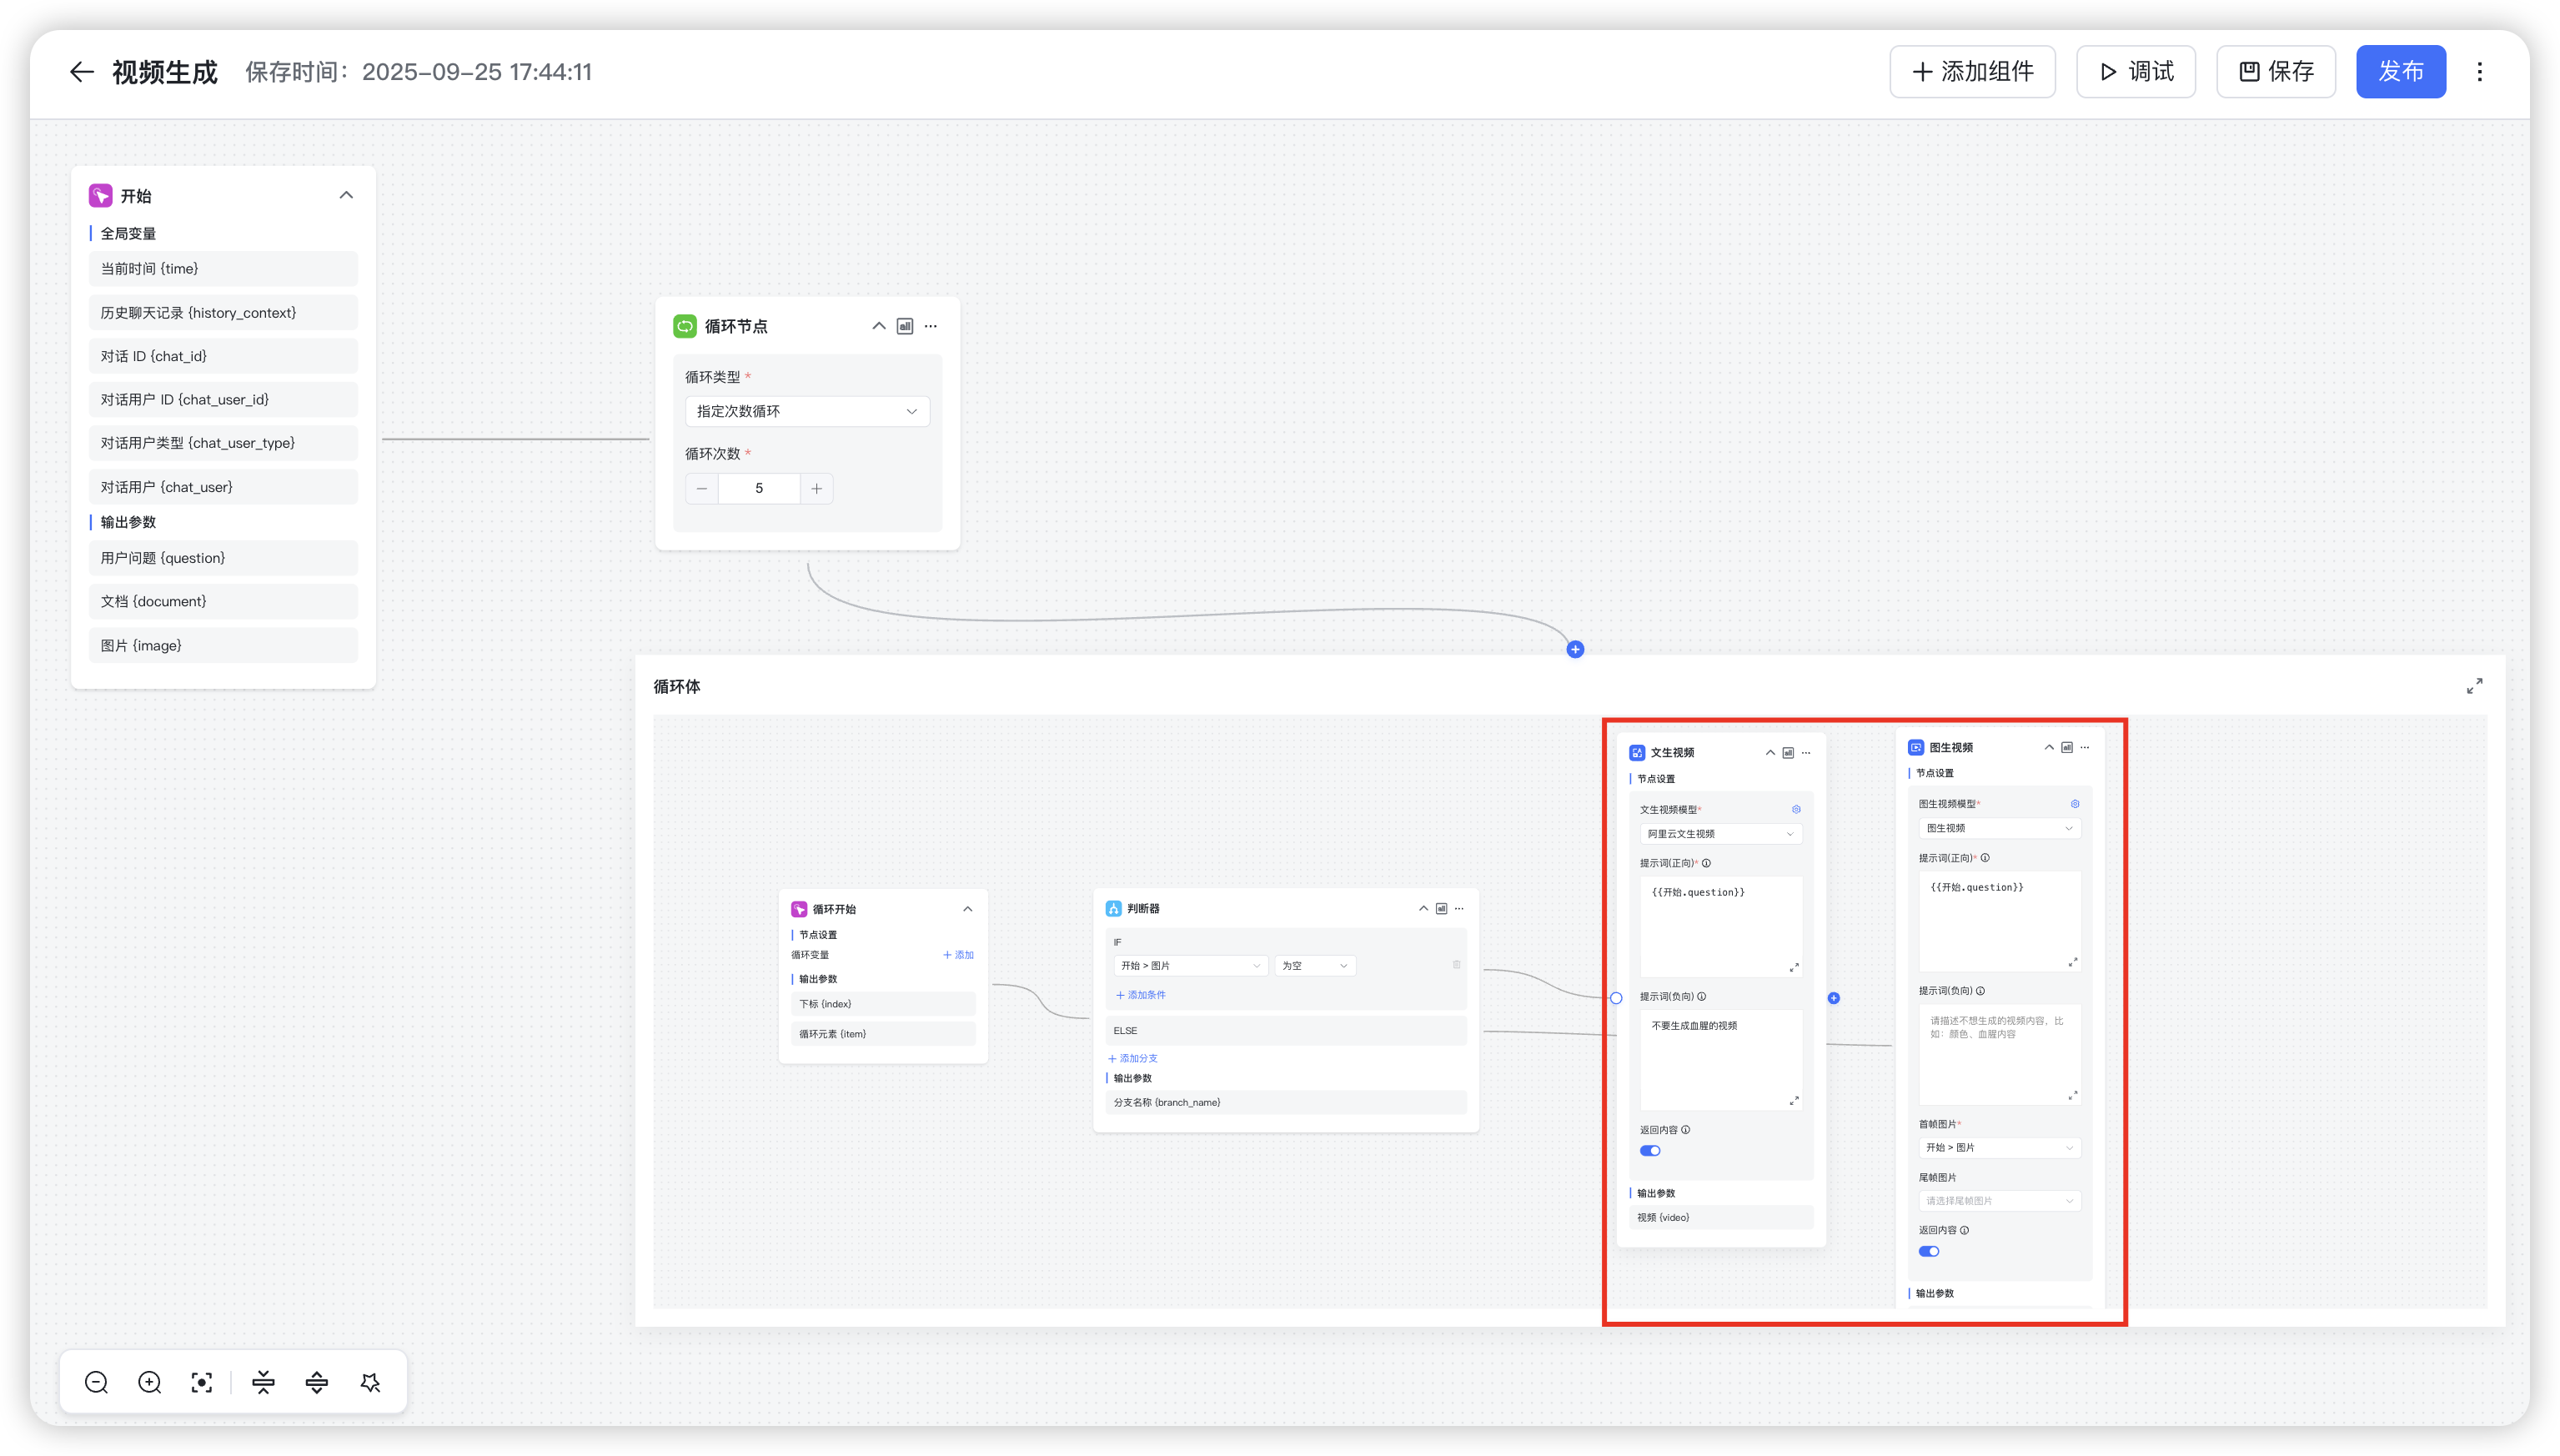Increase 循环次数 with the plus stepper
The height and width of the screenshot is (1456, 2560).
[x=817, y=489]
